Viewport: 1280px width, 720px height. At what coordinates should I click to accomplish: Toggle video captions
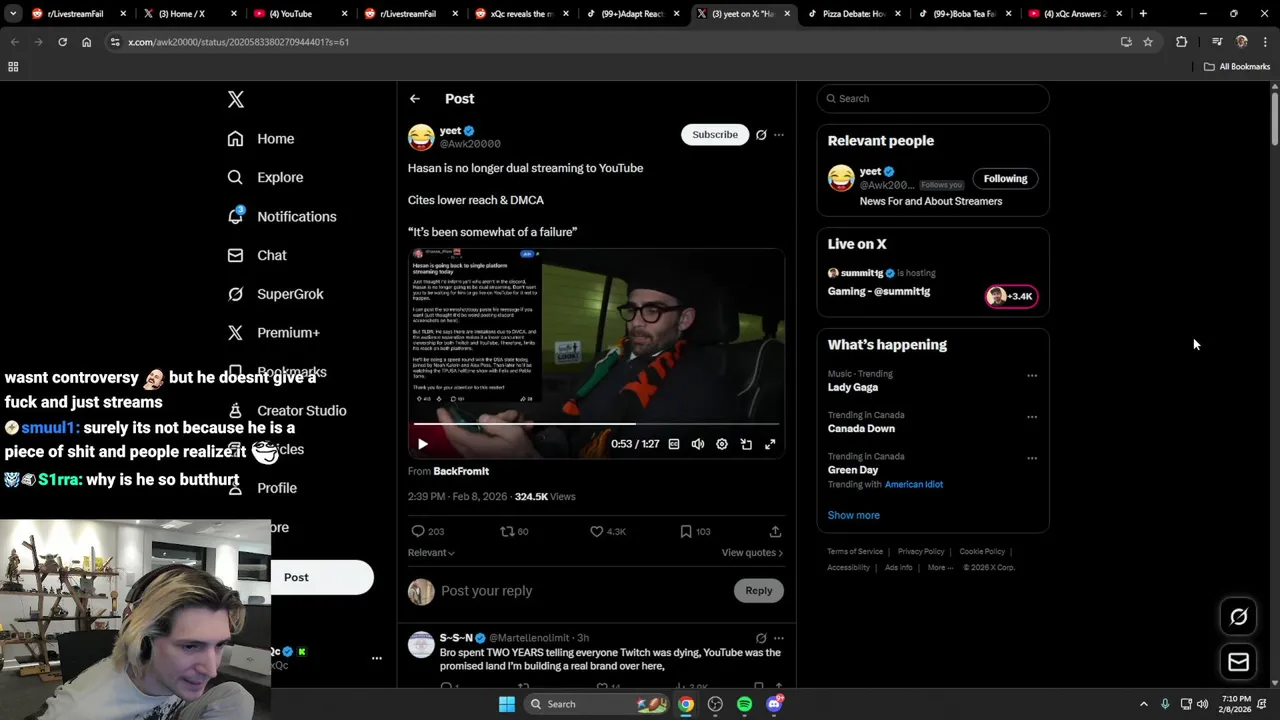coord(674,444)
